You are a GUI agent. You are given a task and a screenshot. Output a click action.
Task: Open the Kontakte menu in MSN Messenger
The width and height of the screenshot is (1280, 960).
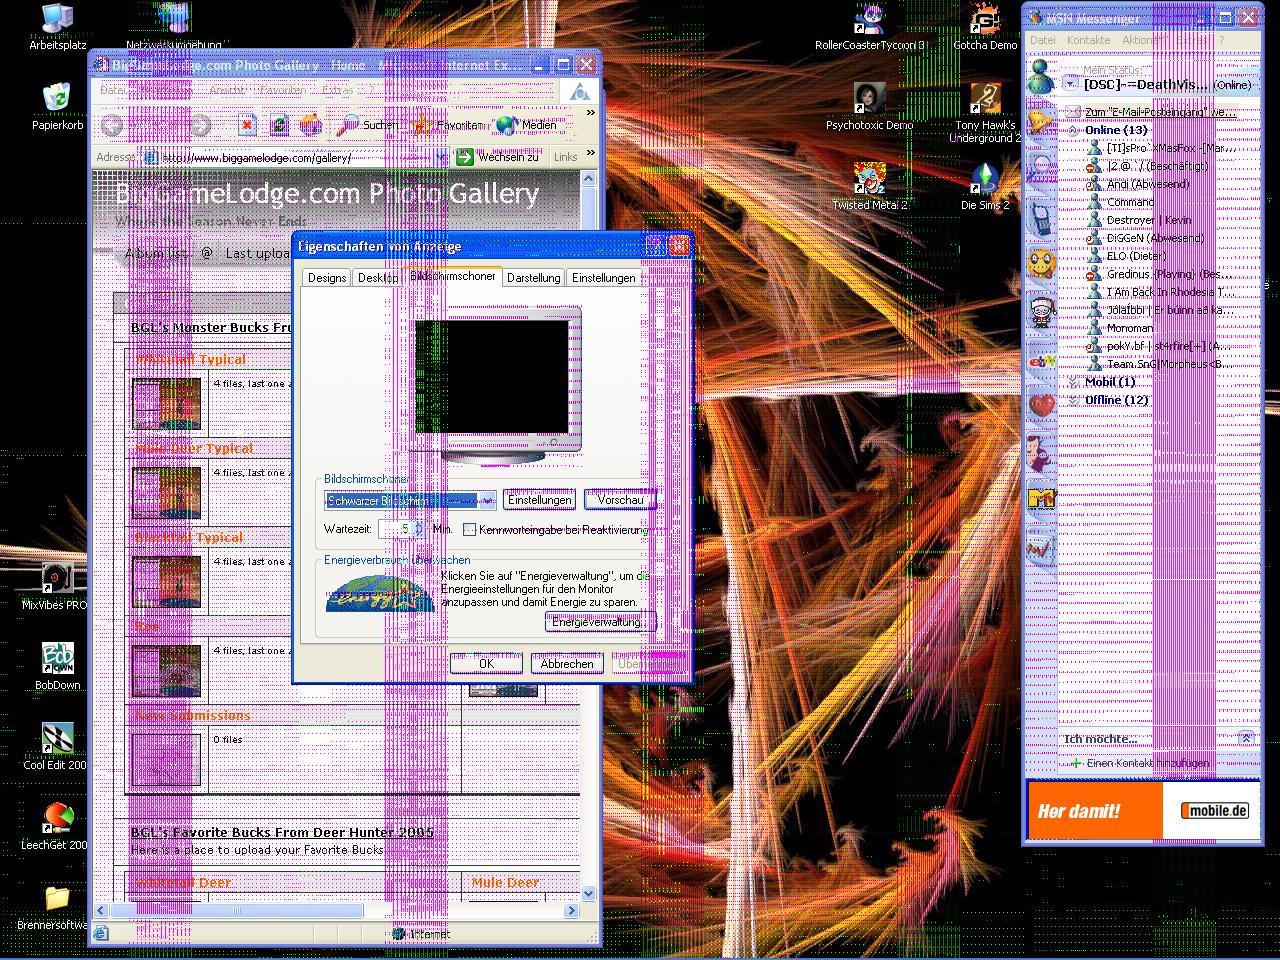tap(1088, 40)
